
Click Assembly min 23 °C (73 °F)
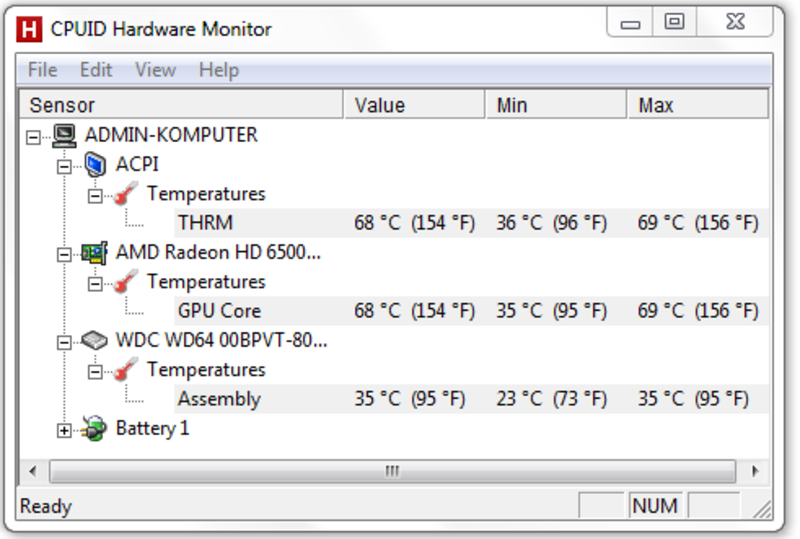[x=552, y=399]
